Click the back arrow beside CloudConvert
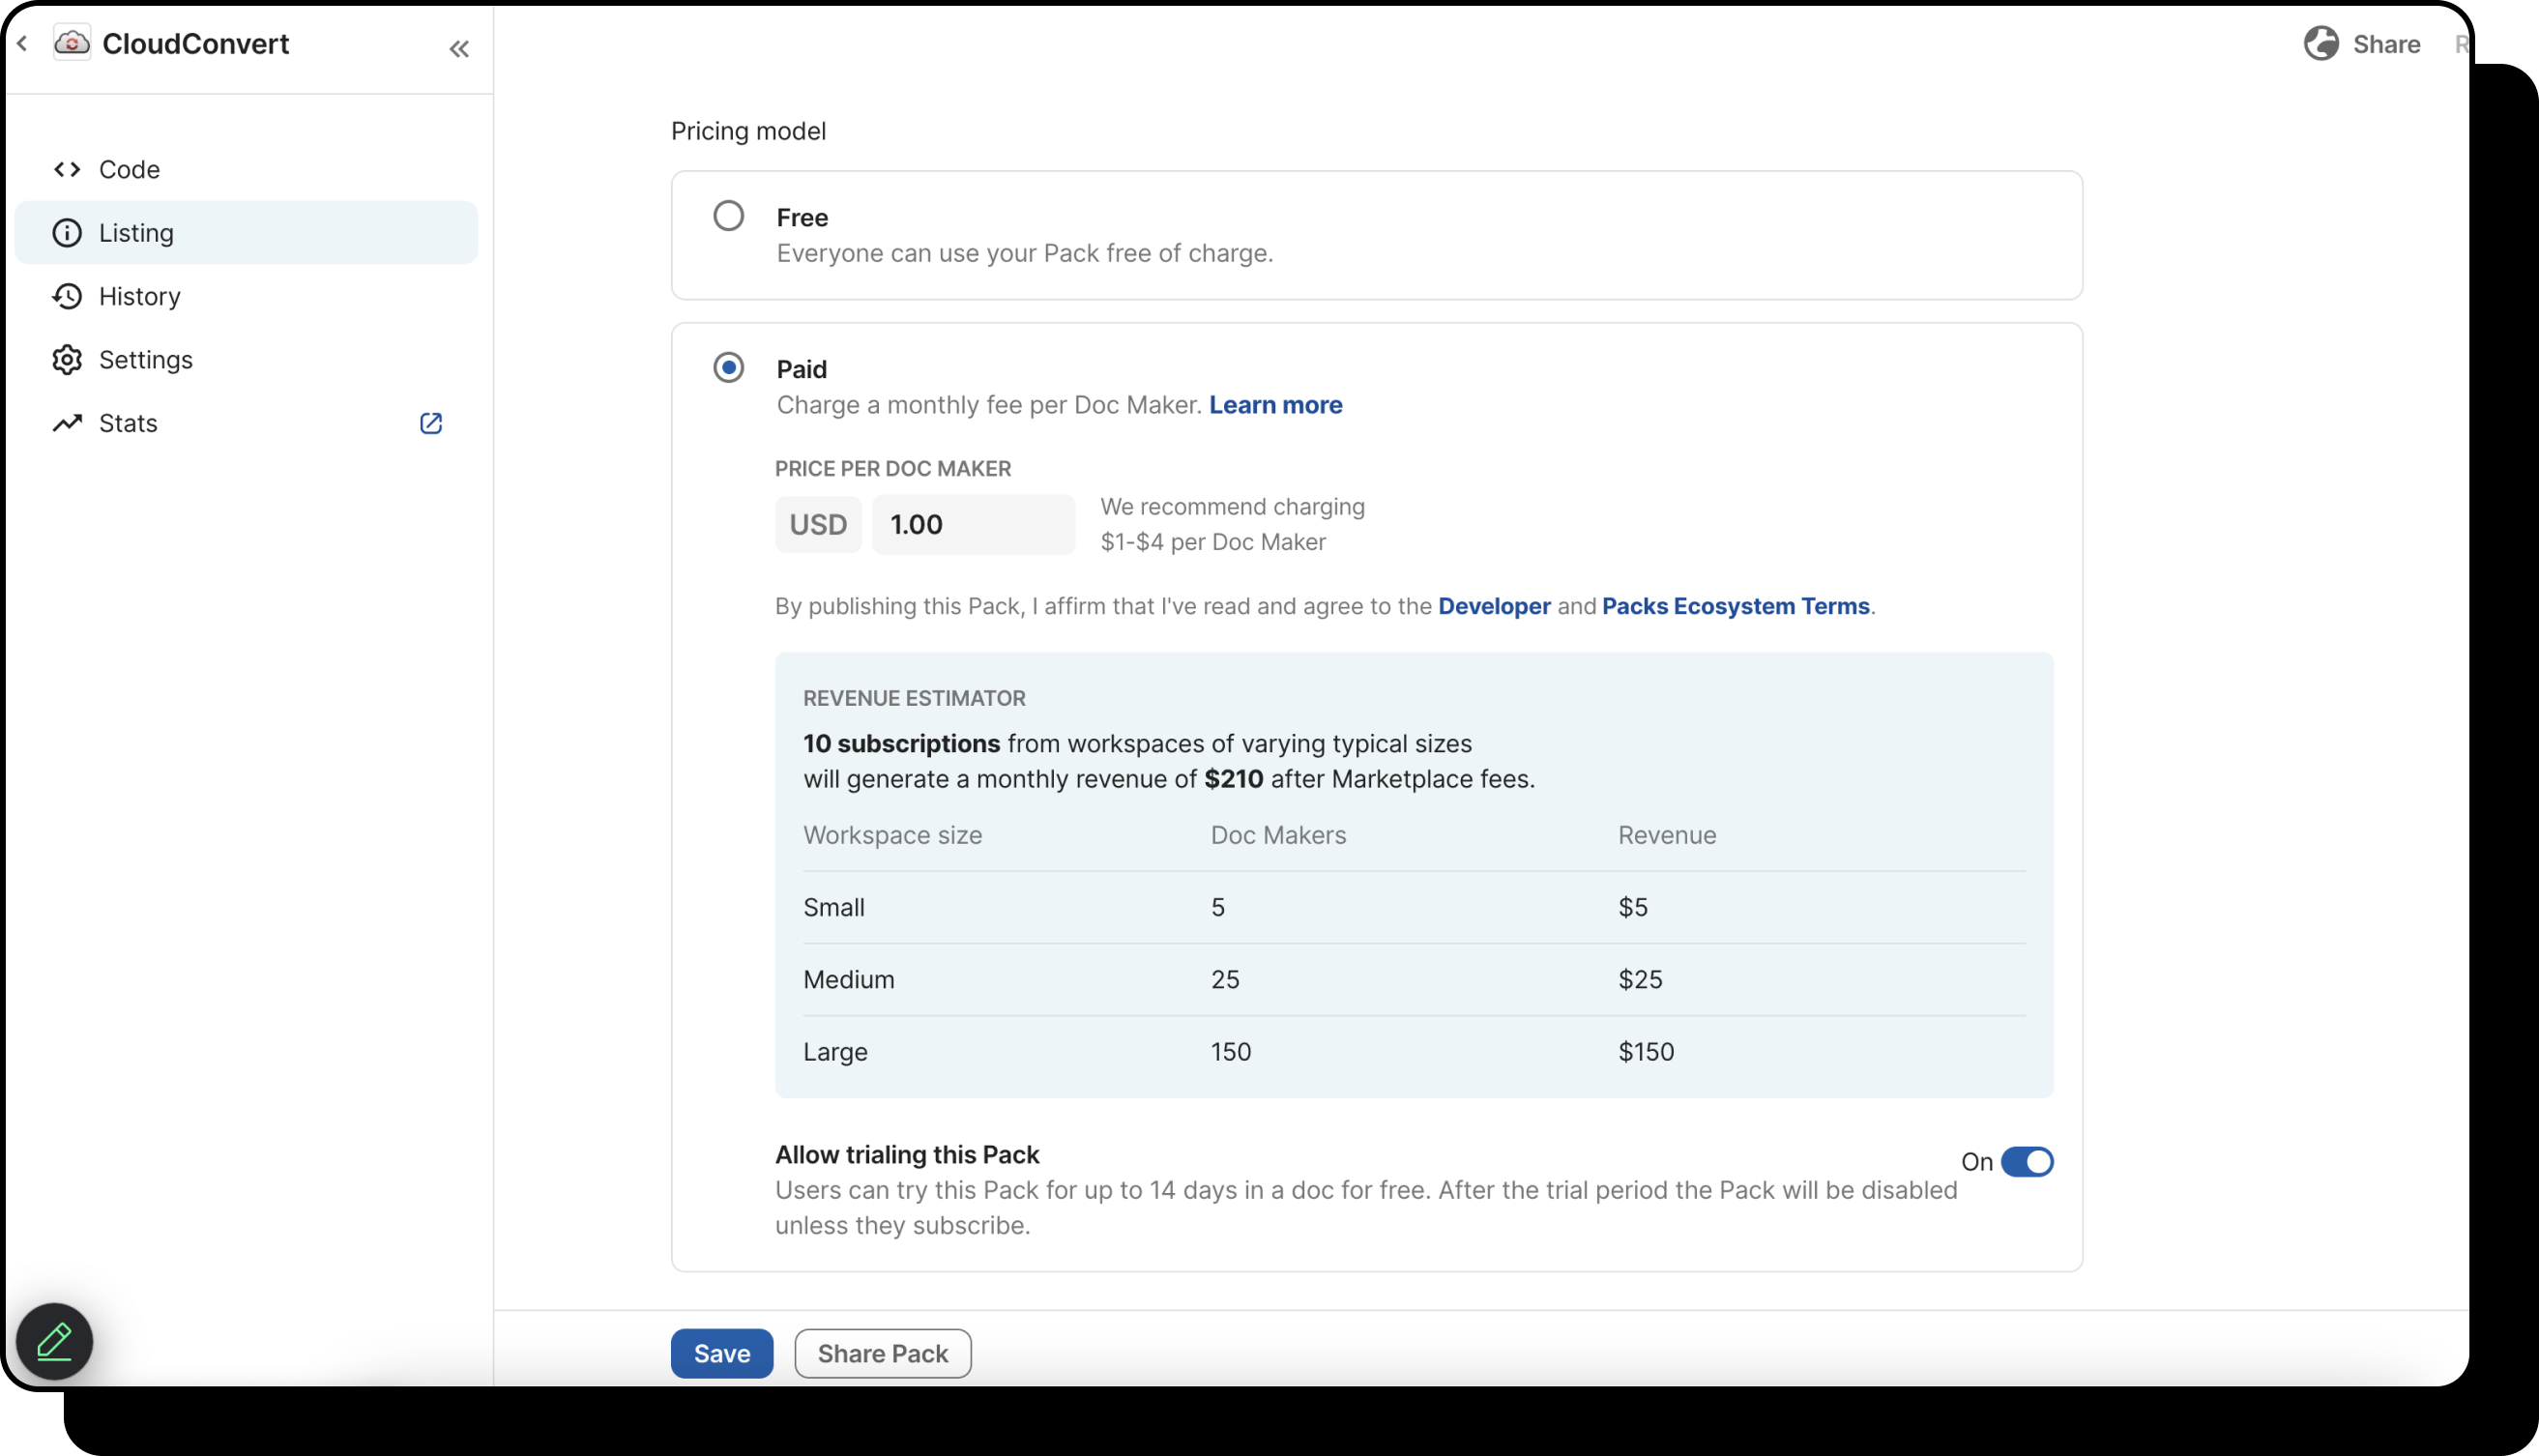The width and height of the screenshot is (2539, 1456). (22, 44)
